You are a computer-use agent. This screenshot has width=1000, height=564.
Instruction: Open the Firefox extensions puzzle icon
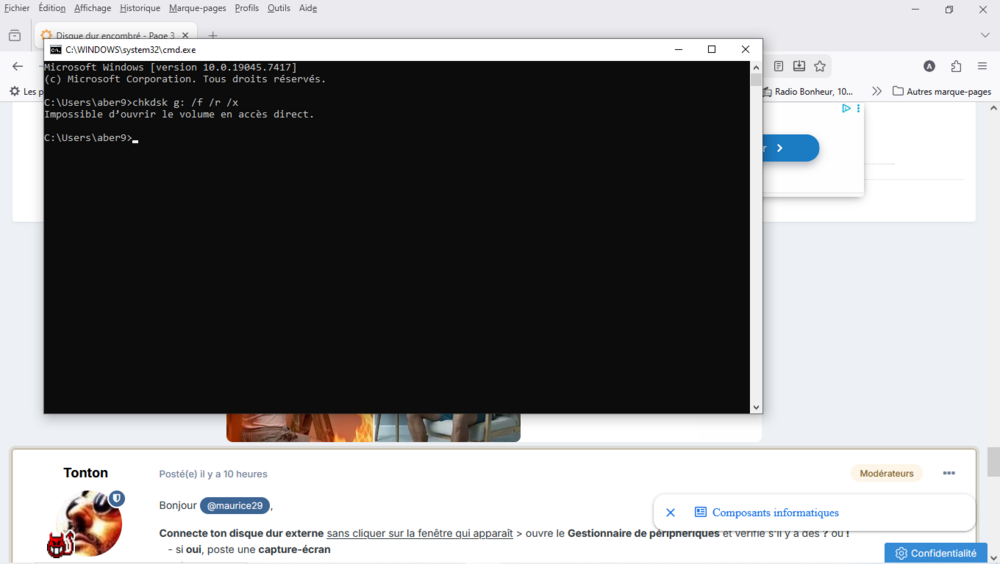pos(955,66)
